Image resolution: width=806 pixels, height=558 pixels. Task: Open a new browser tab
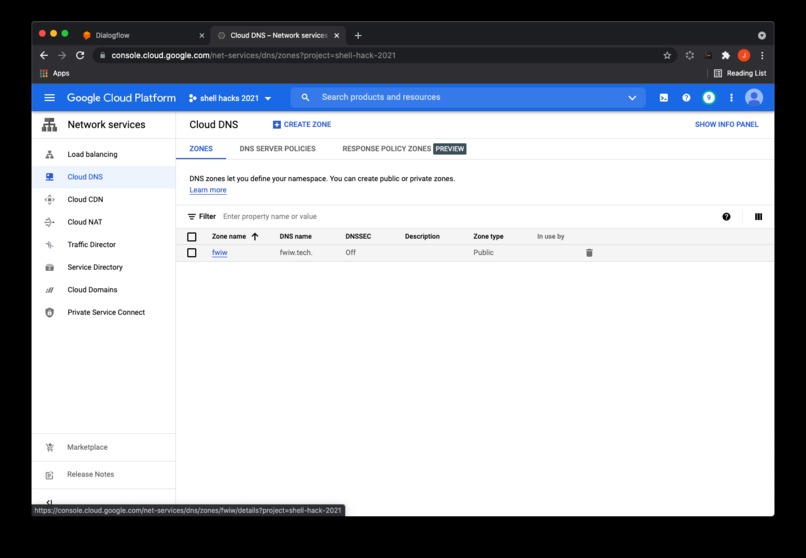(x=358, y=35)
